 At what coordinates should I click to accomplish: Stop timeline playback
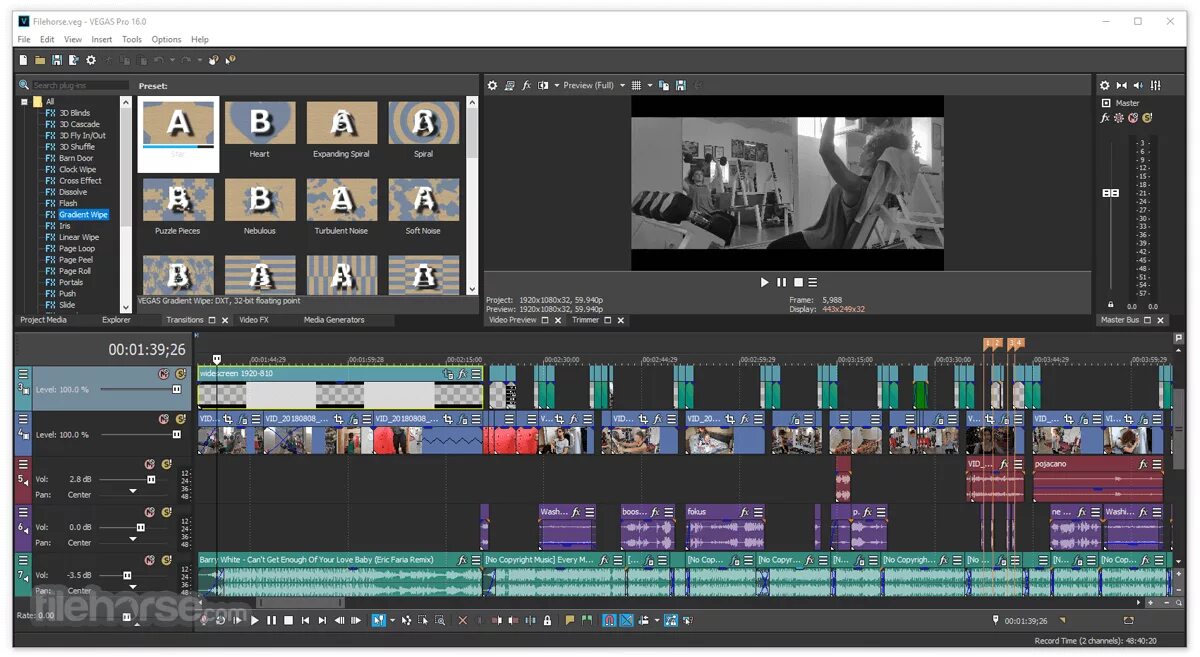pyautogui.click(x=288, y=620)
